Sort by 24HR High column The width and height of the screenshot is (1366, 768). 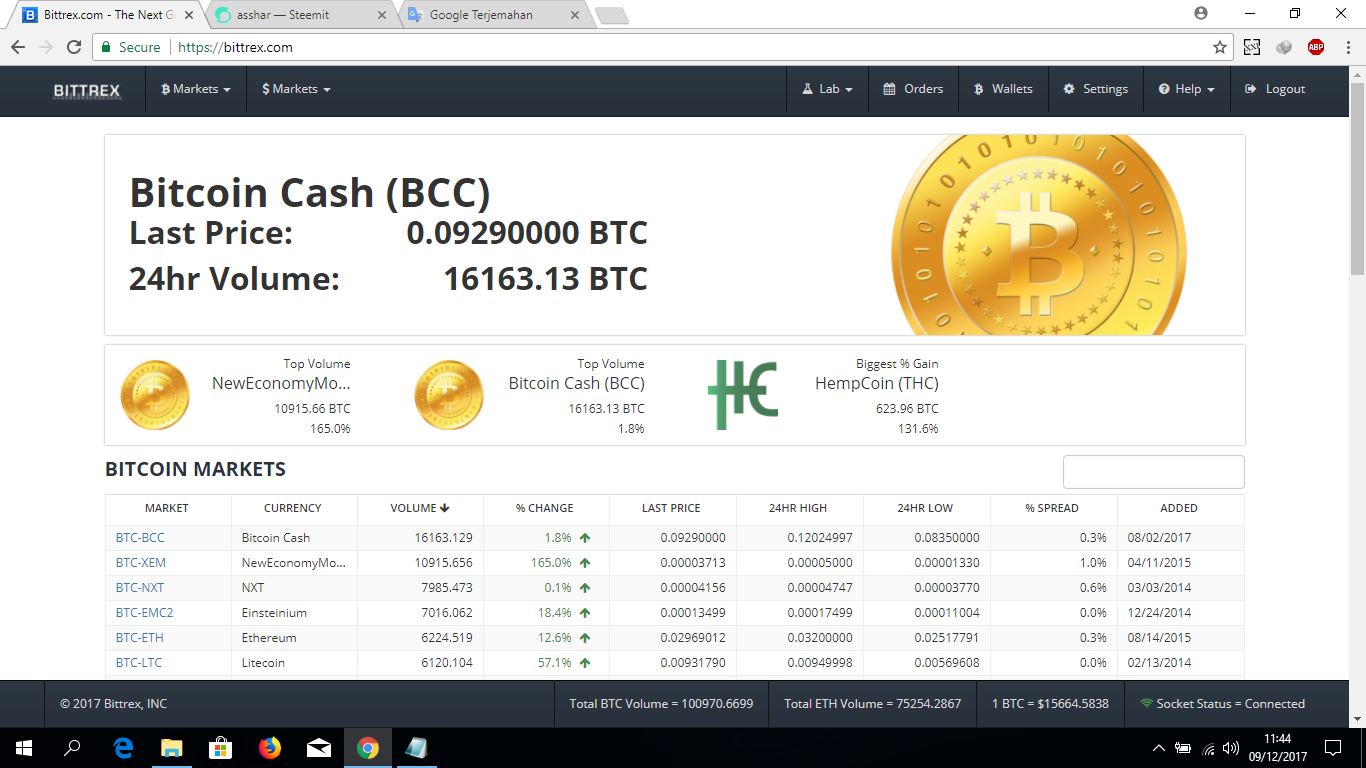point(798,508)
